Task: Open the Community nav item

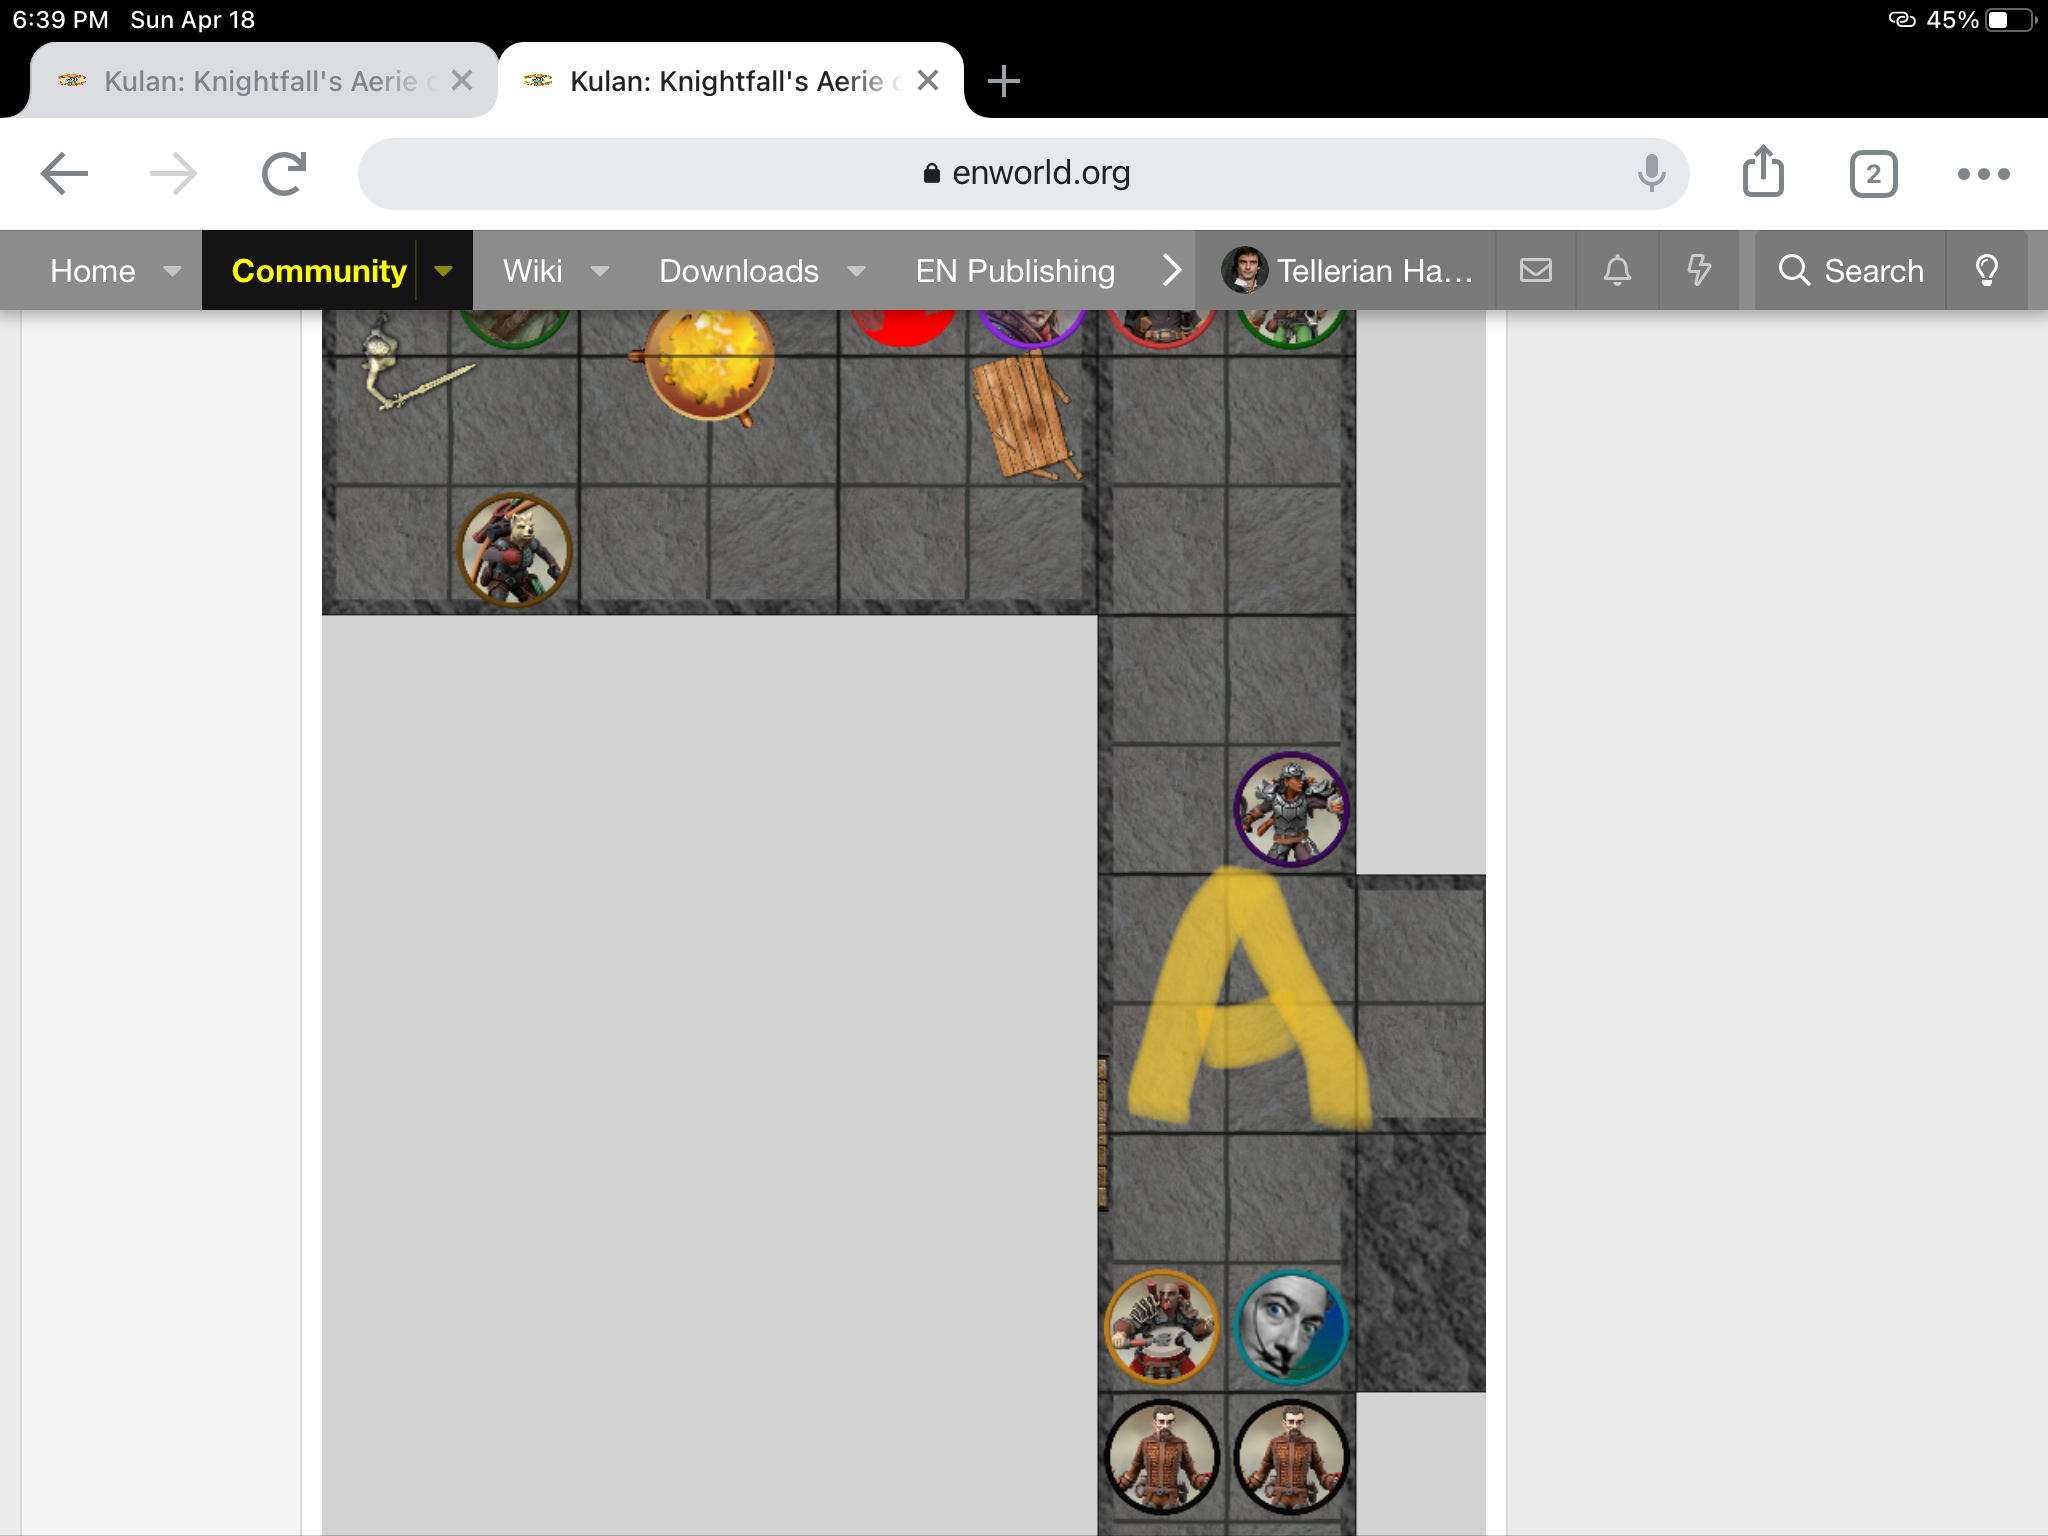Action: point(318,271)
